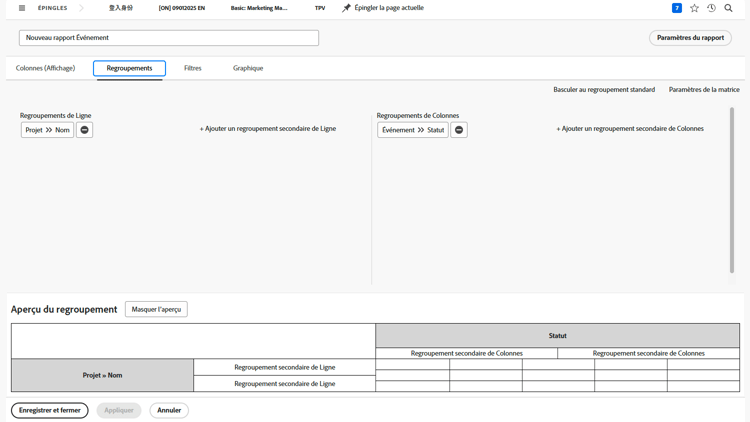Switch to the Filtres tab
The height and width of the screenshot is (422, 750).
click(x=193, y=68)
